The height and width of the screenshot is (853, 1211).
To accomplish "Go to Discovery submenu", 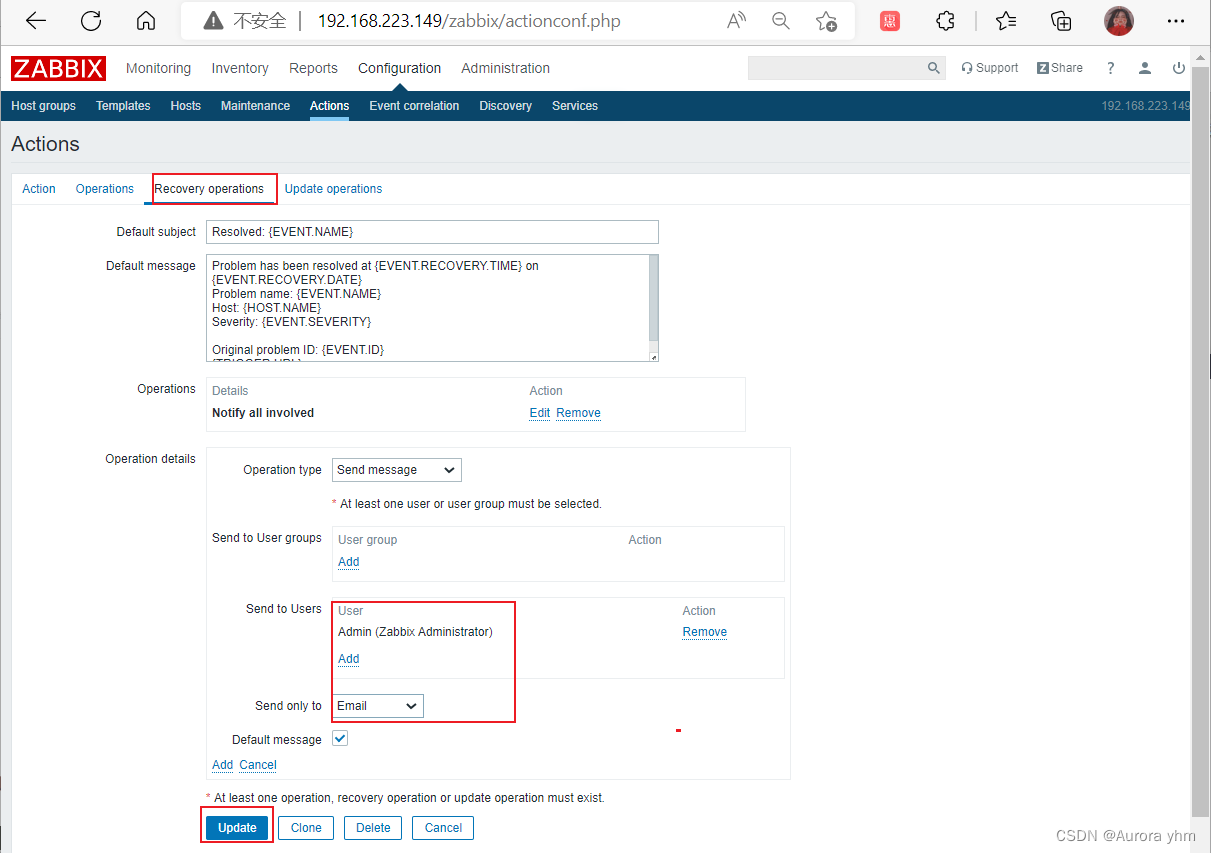I will (505, 106).
